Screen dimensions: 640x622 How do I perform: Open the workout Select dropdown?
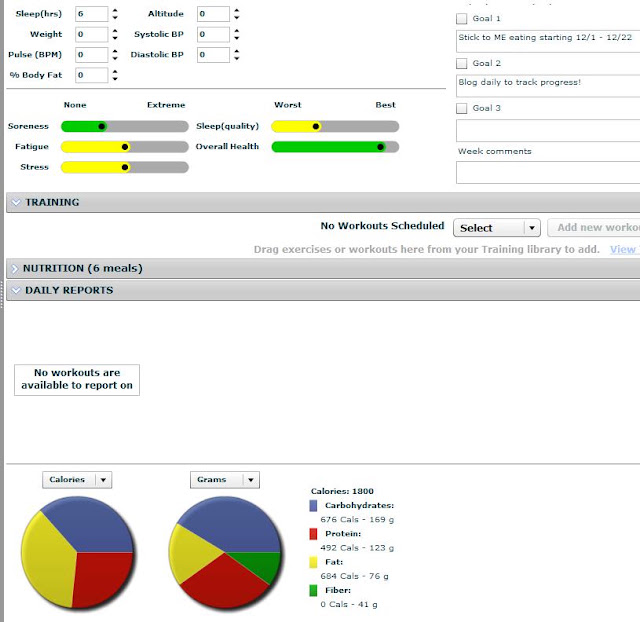(497, 228)
